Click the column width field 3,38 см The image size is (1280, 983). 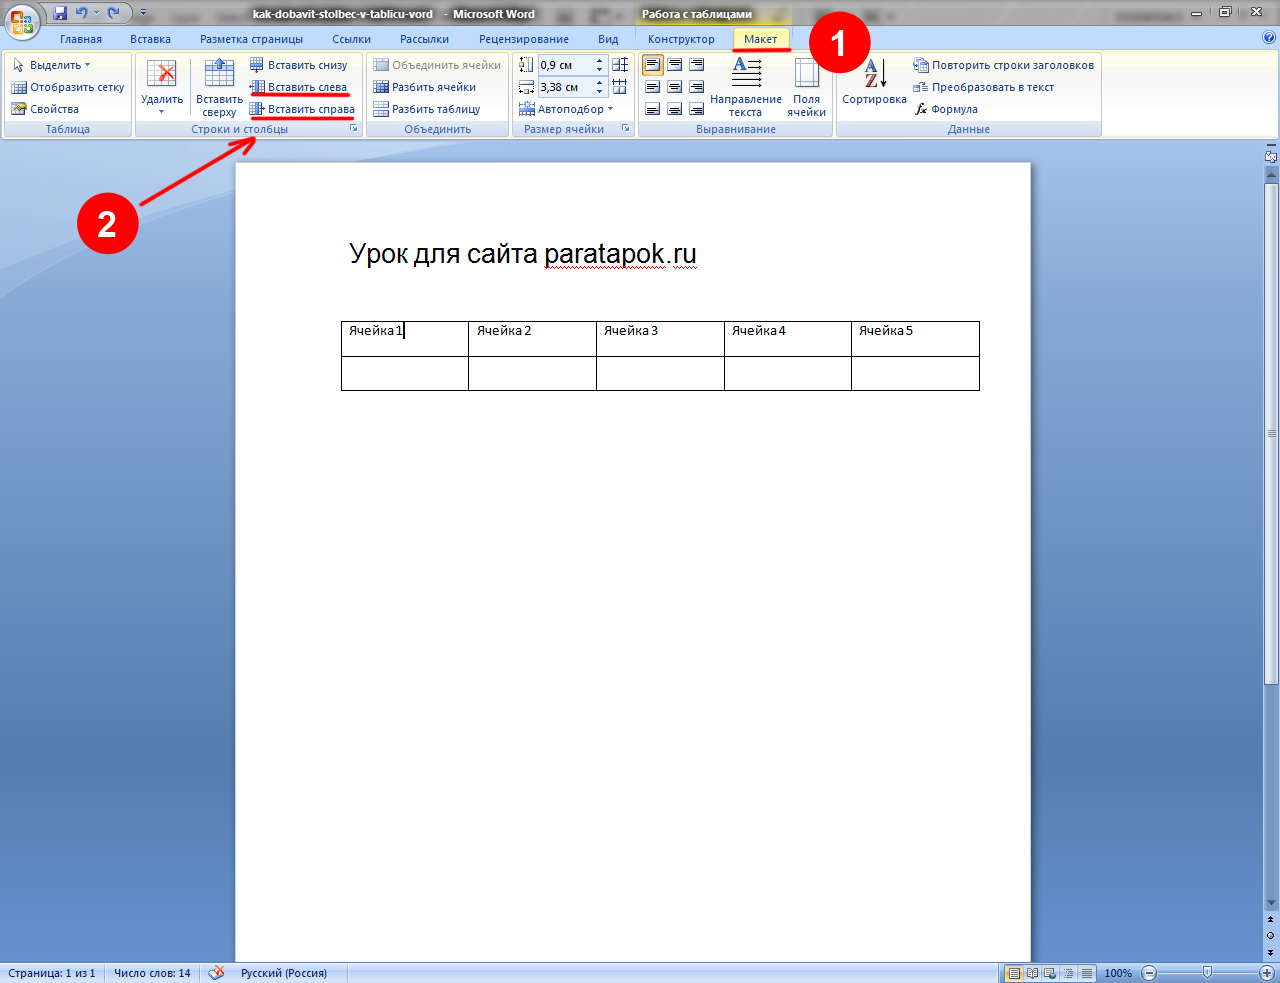(566, 87)
